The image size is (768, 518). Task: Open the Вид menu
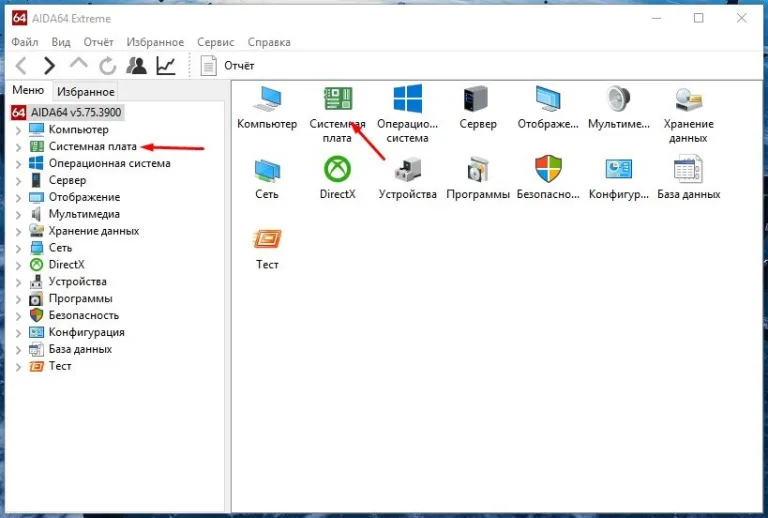tap(61, 42)
